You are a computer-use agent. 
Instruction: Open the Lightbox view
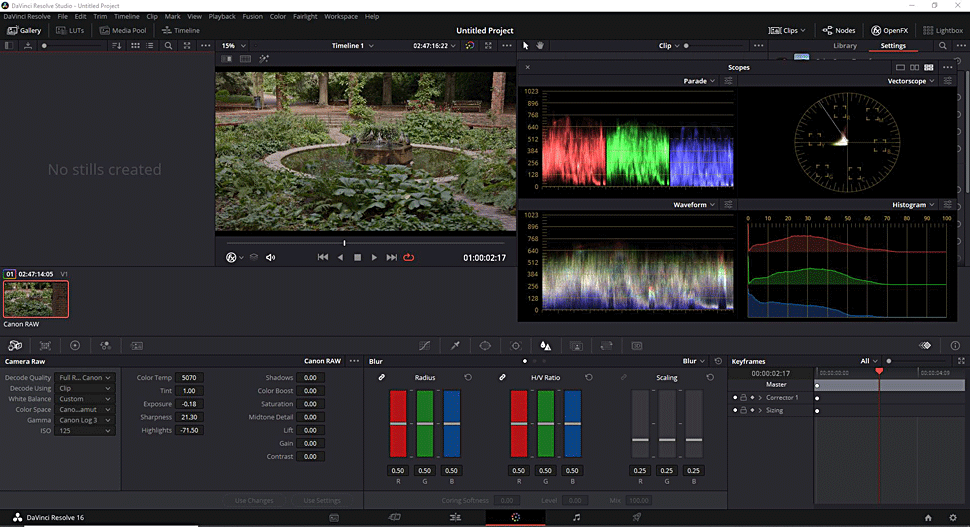(x=943, y=30)
